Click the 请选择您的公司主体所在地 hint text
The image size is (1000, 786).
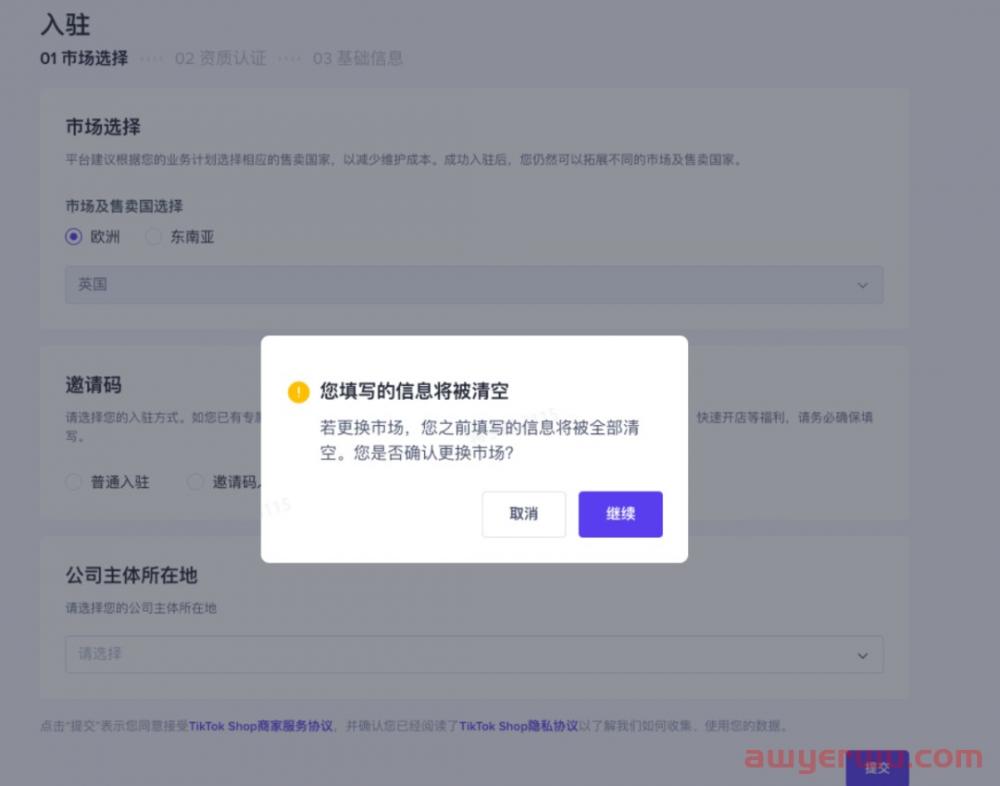pyautogui.click(x=141, y=608)
